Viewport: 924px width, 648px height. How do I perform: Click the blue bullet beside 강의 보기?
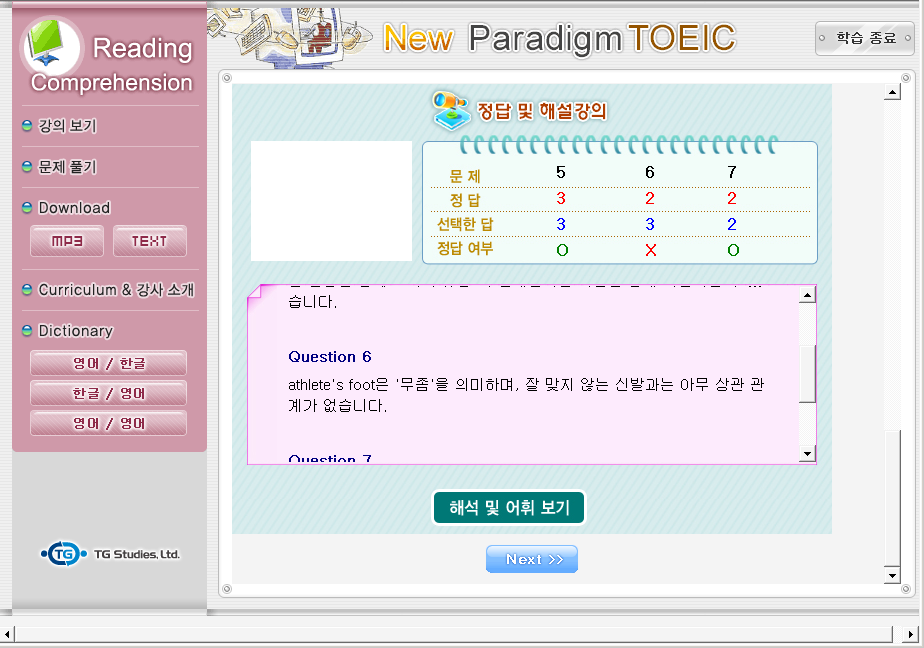27,125
